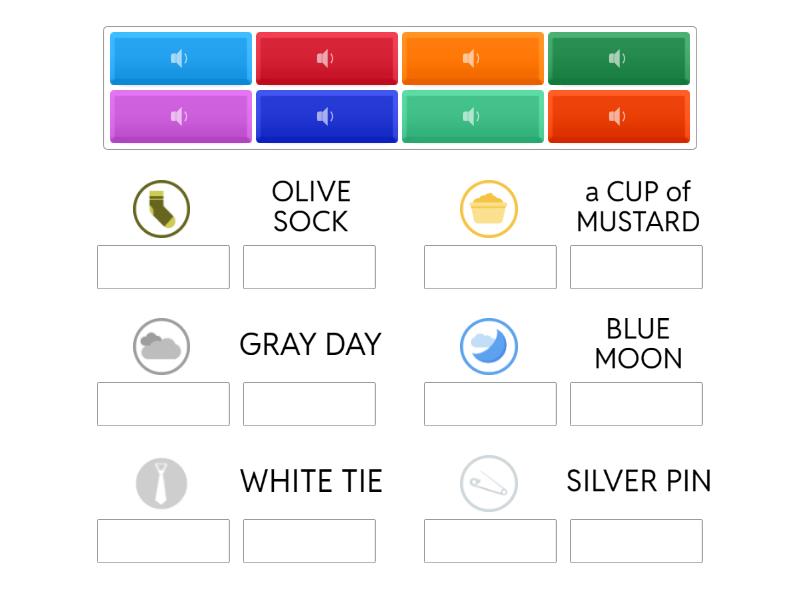
Task: Click the silver safety pin icon
Action: coord(489,483)
